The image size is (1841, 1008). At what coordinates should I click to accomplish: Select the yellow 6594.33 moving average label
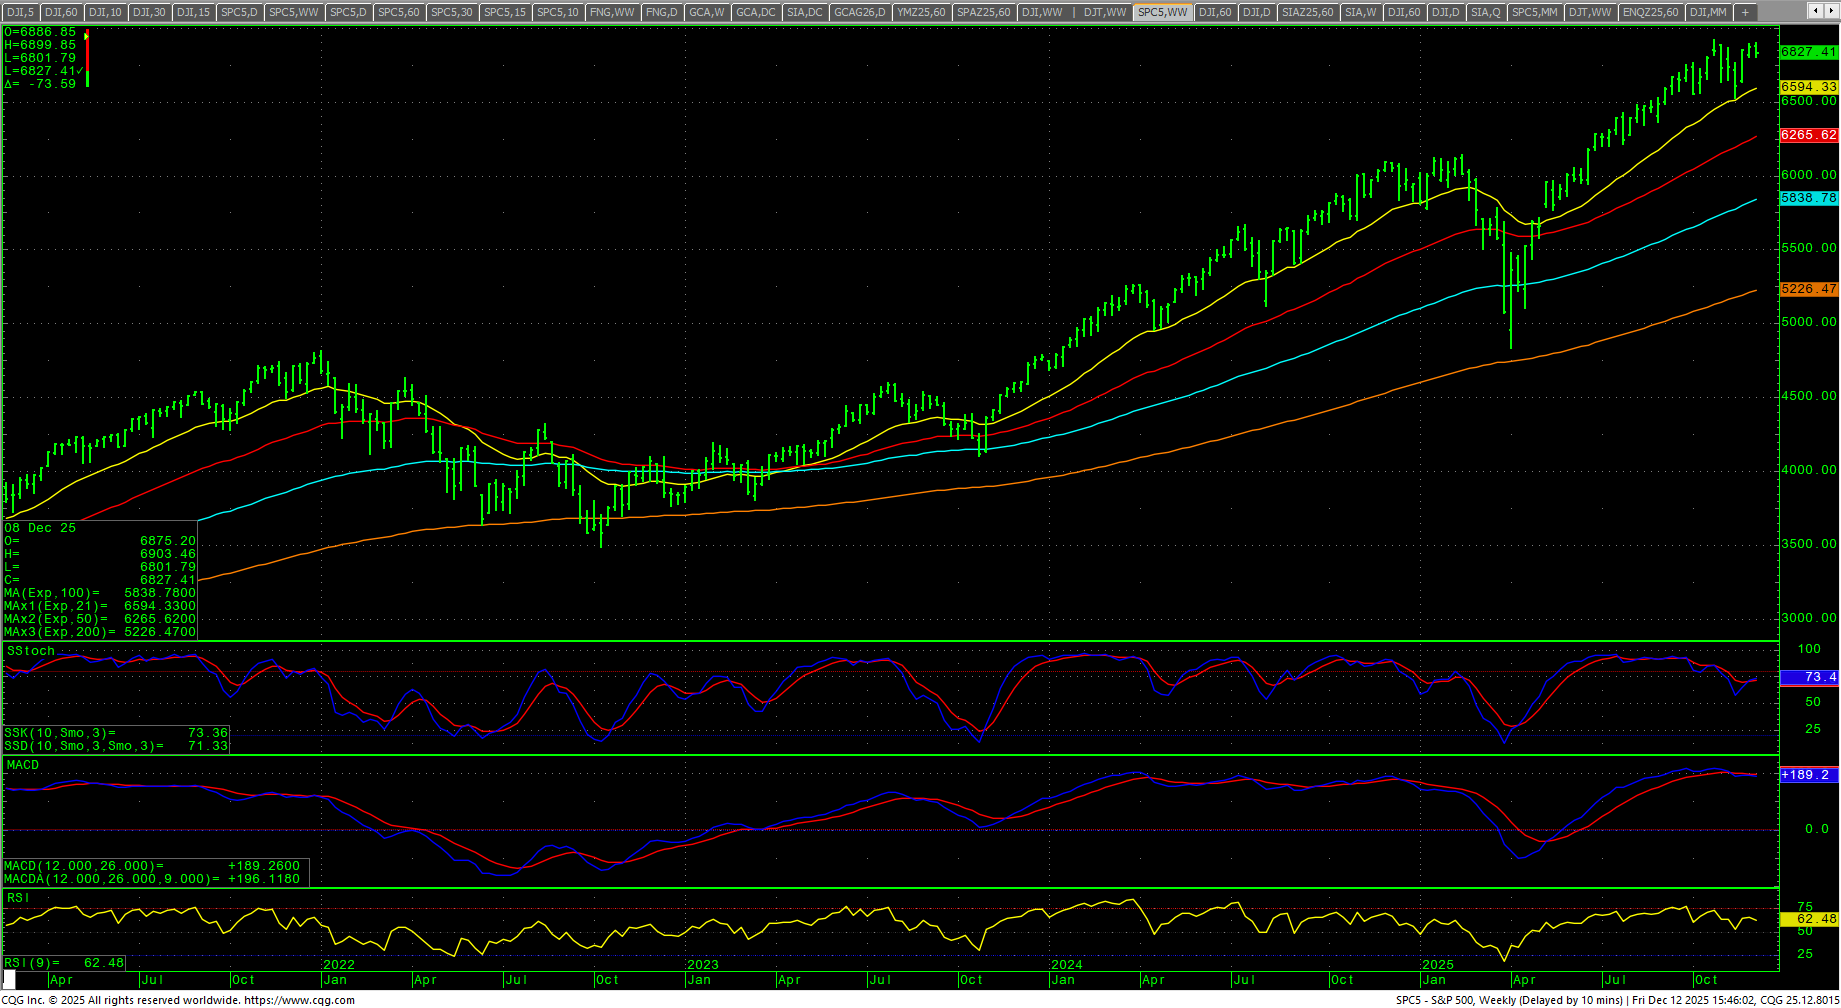tap(1808, 87)
